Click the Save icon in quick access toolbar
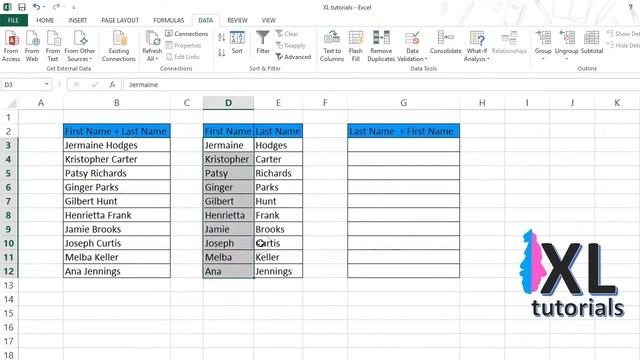The height and width of the screenshot is (360, 640). click(x=22, y=7)
